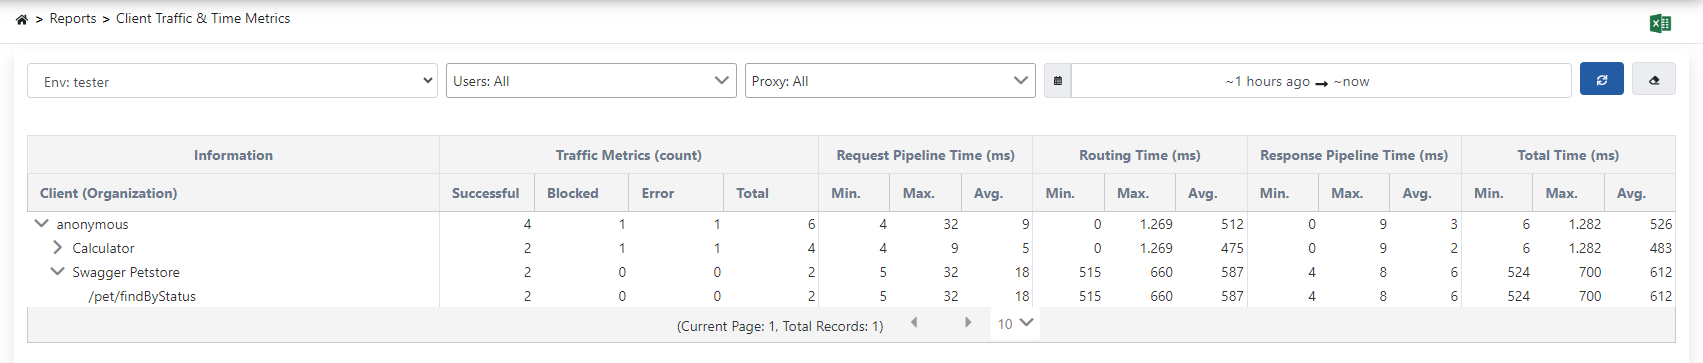Viewport: 1703px width, 363px height.
Task: Click the 483 Total Time Avg in Calculator row
Action: [1661, 249]
